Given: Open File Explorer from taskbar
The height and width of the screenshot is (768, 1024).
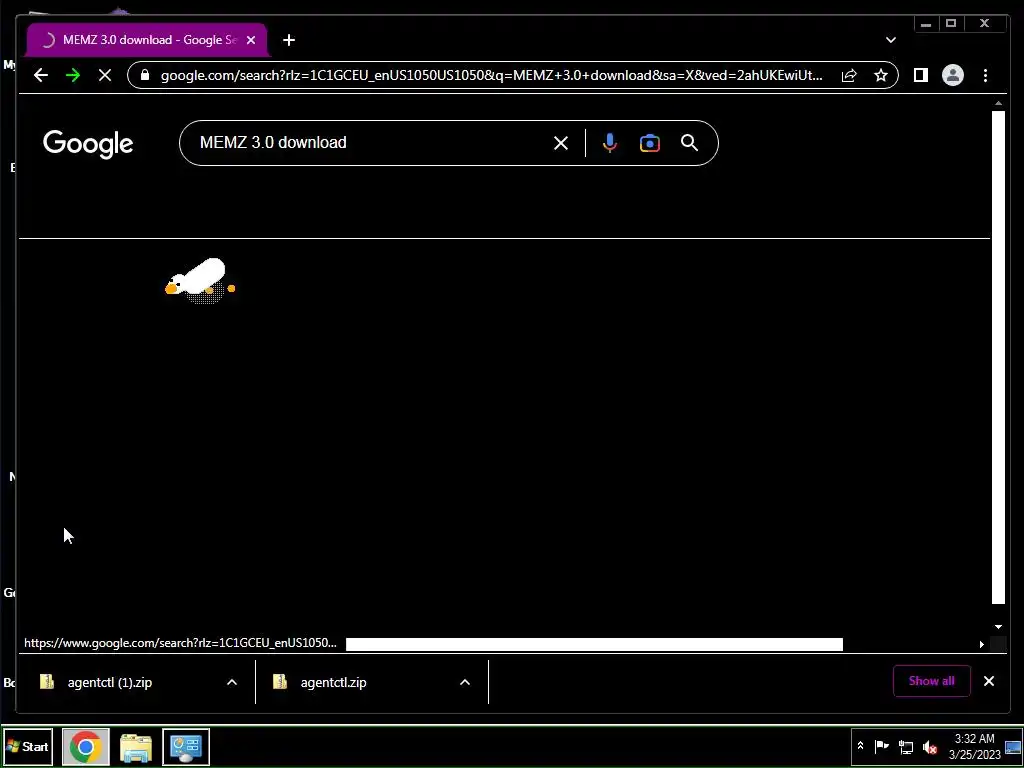Looking at the screenshot, I should point(136,746).
